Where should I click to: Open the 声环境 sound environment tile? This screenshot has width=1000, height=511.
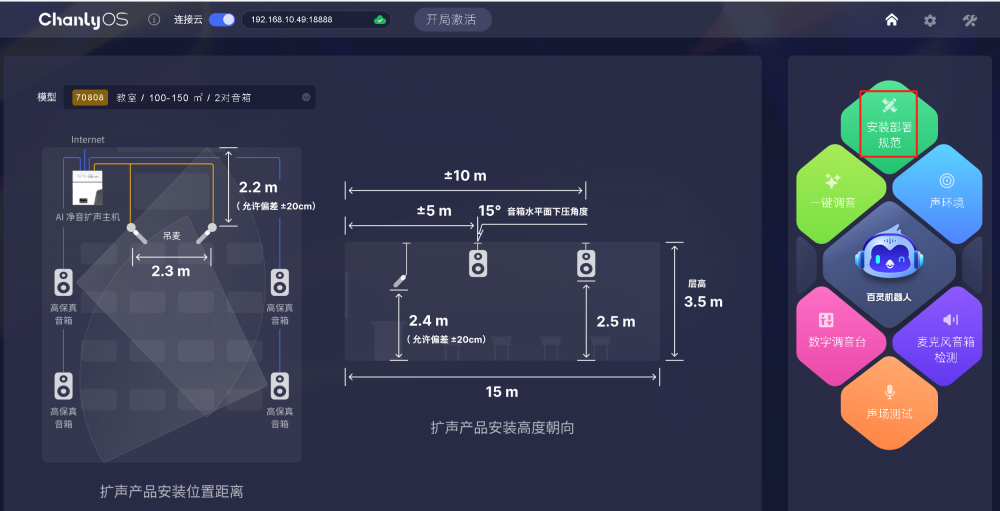[x=945, y=189]
